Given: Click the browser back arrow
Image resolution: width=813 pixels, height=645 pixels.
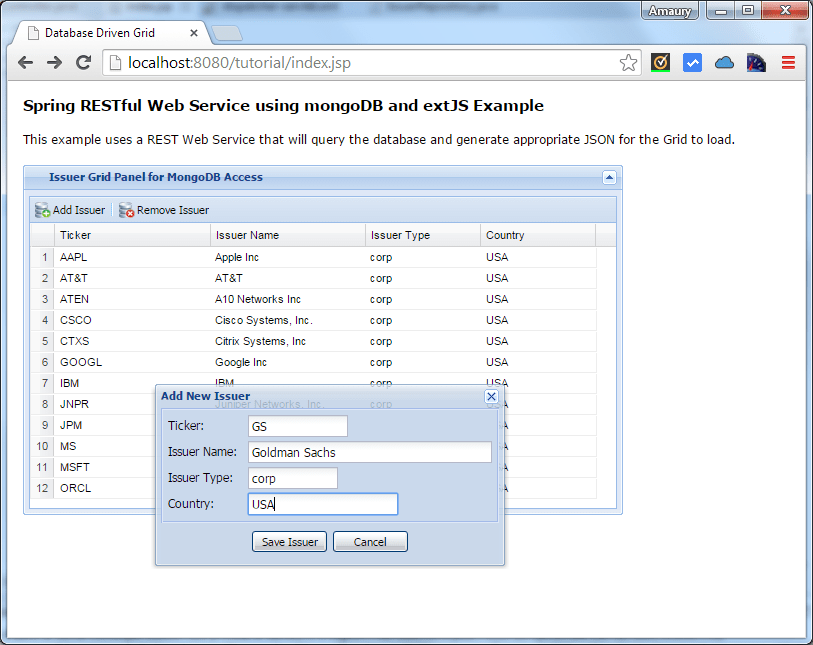Looking at the screenshot, I should tap(25, 62).
